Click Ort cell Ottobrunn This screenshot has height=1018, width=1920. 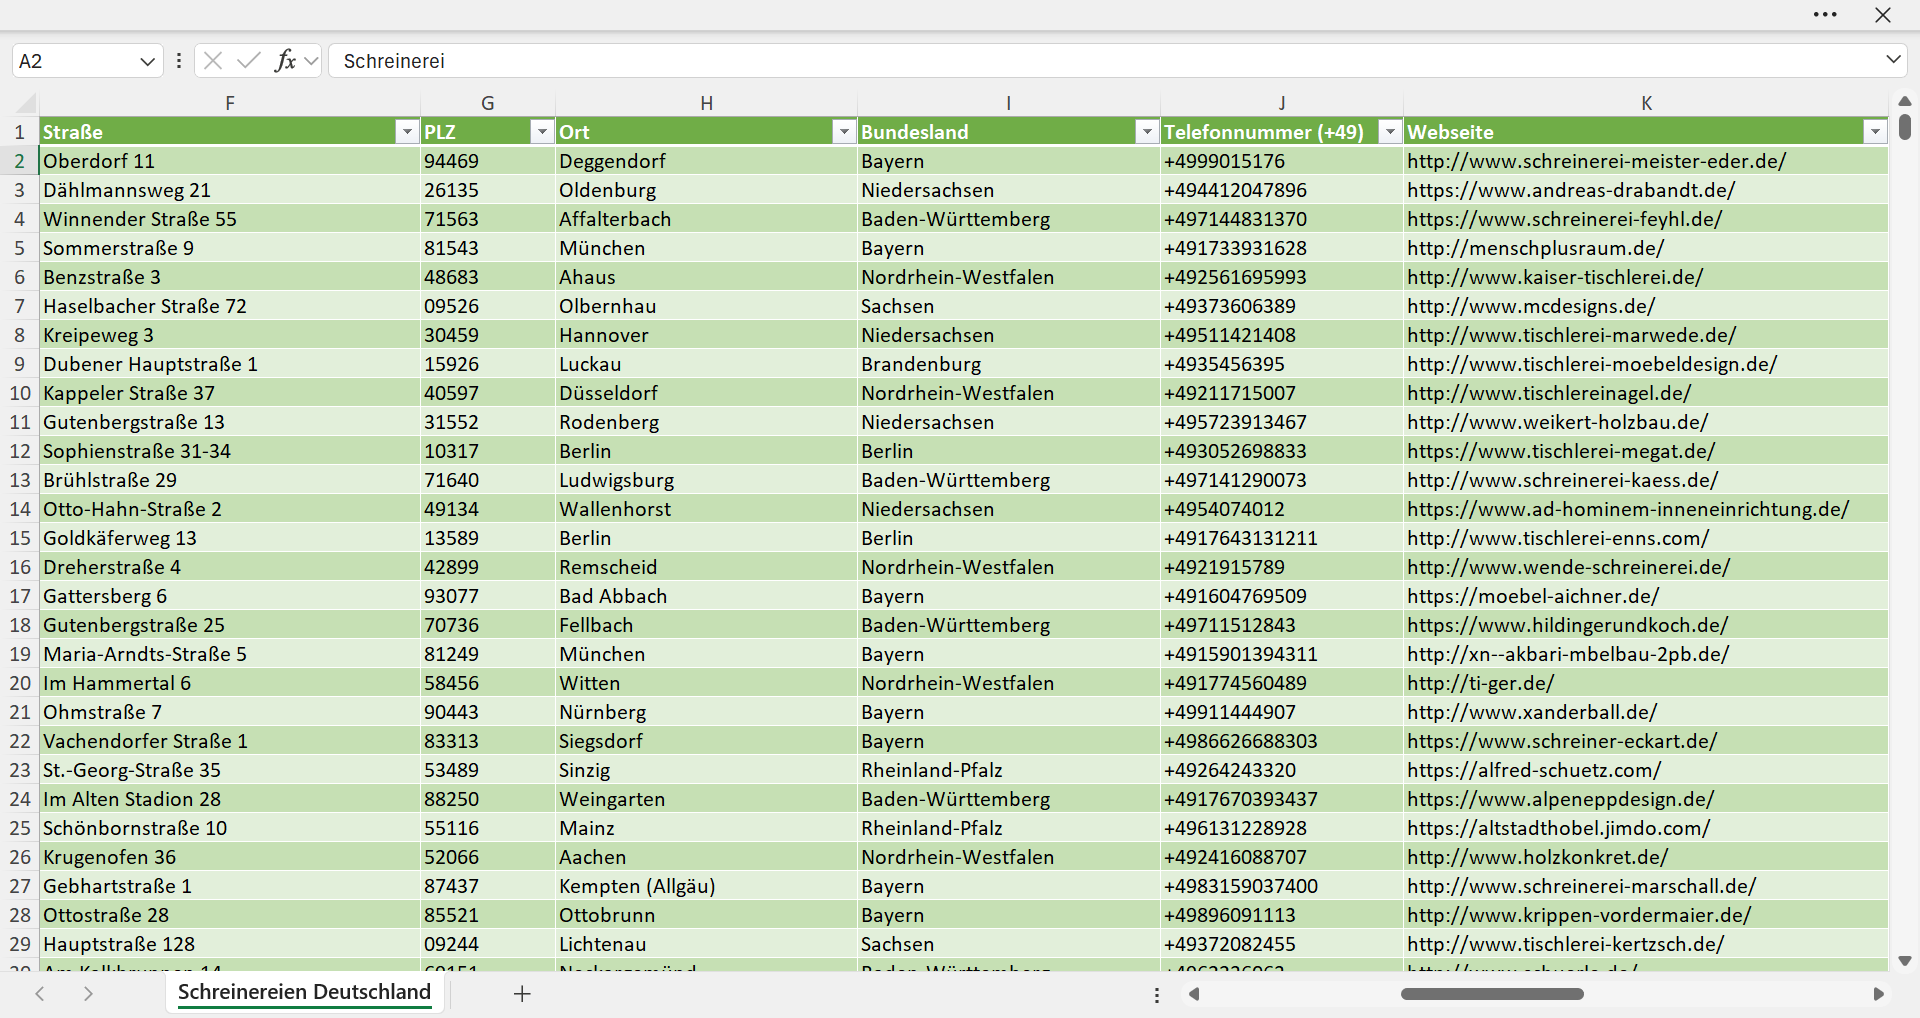click(x=706, y=915)
